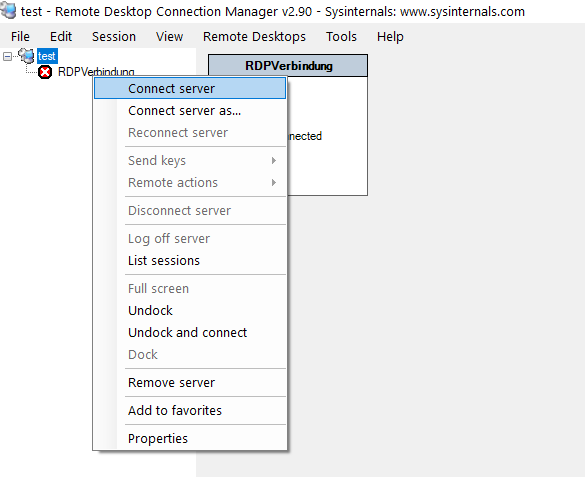The width and height of the screenshot is (585, 477).
Task: Choose Undock and connect
Action: [x=190, y=333]
